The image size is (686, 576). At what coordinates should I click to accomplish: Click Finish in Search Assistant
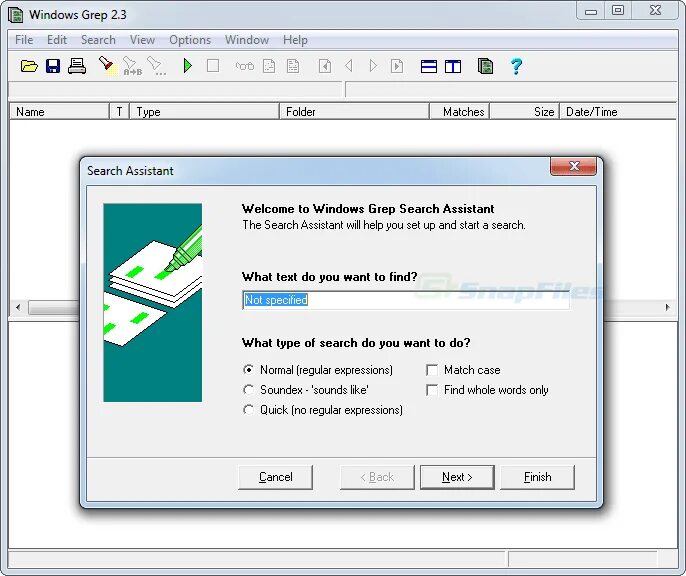(537, 477)
